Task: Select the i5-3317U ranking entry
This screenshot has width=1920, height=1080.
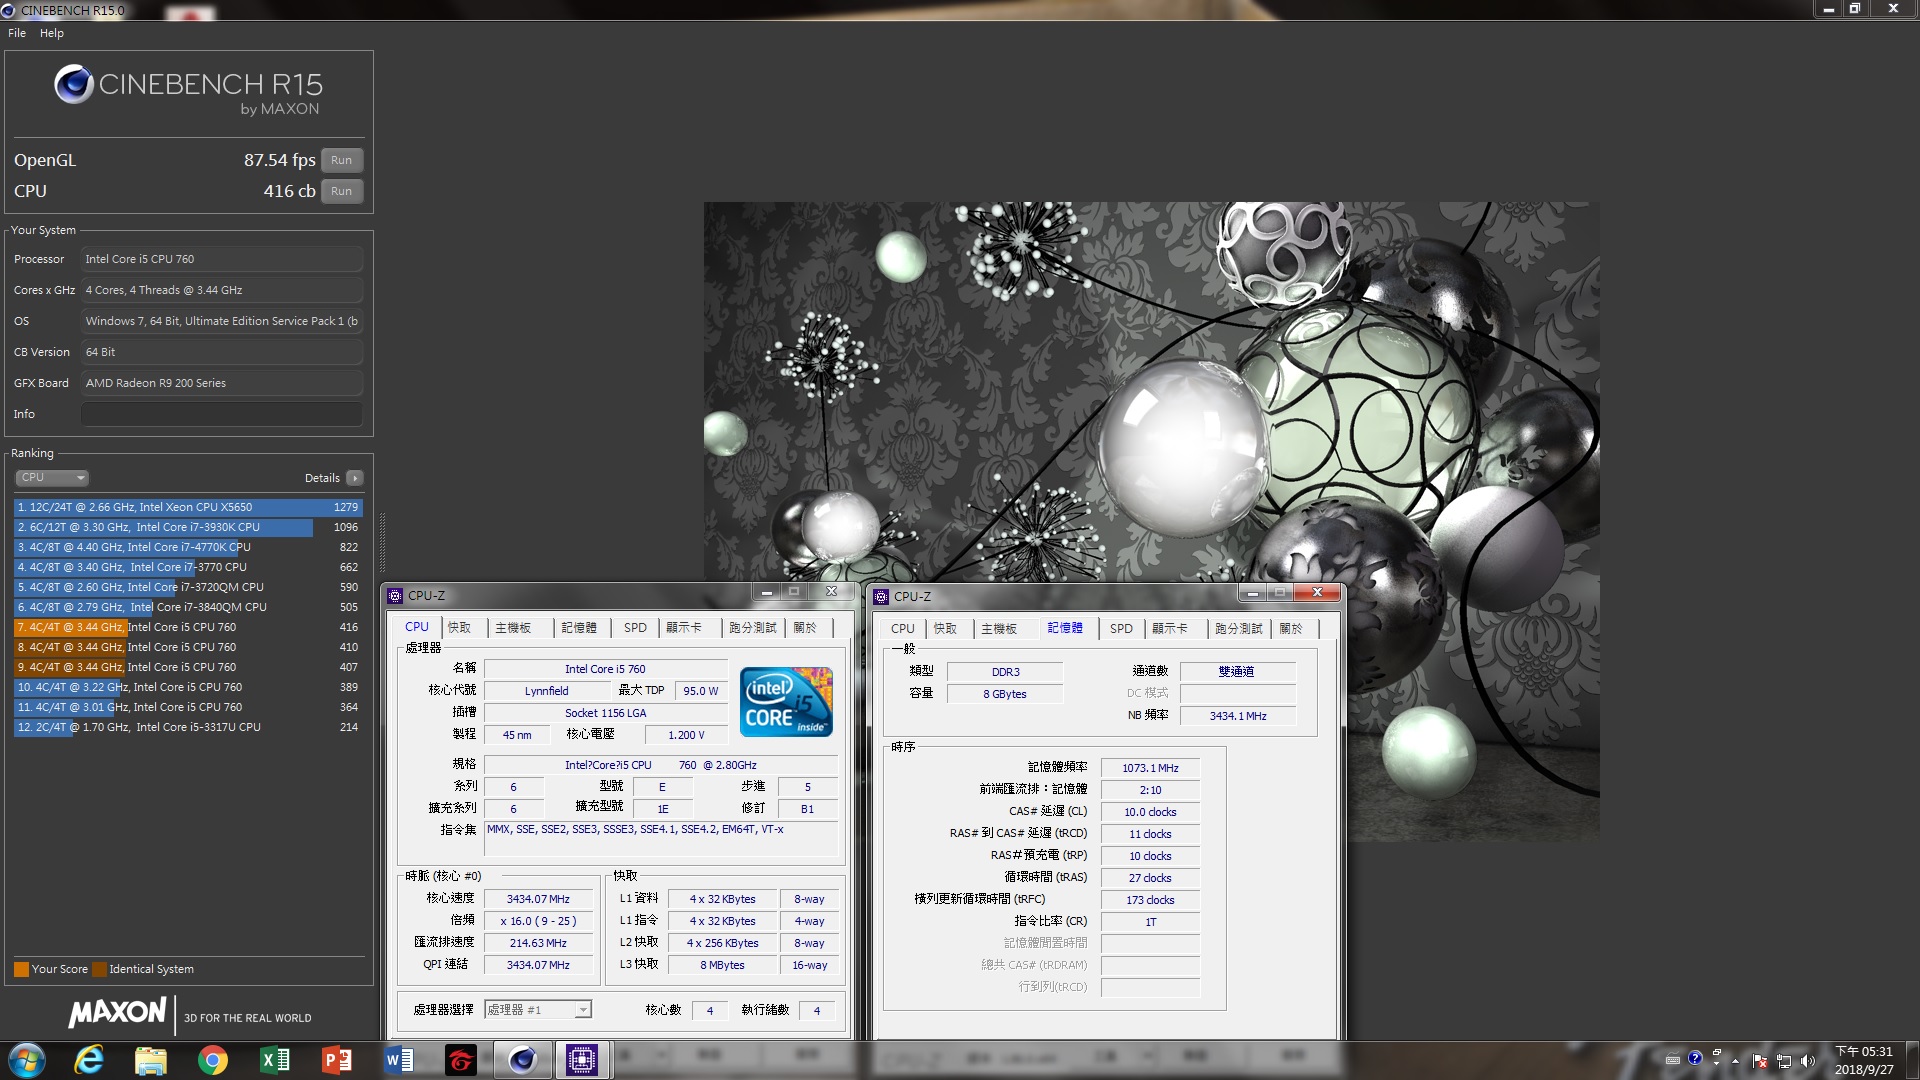Action: tap(187, 727)
